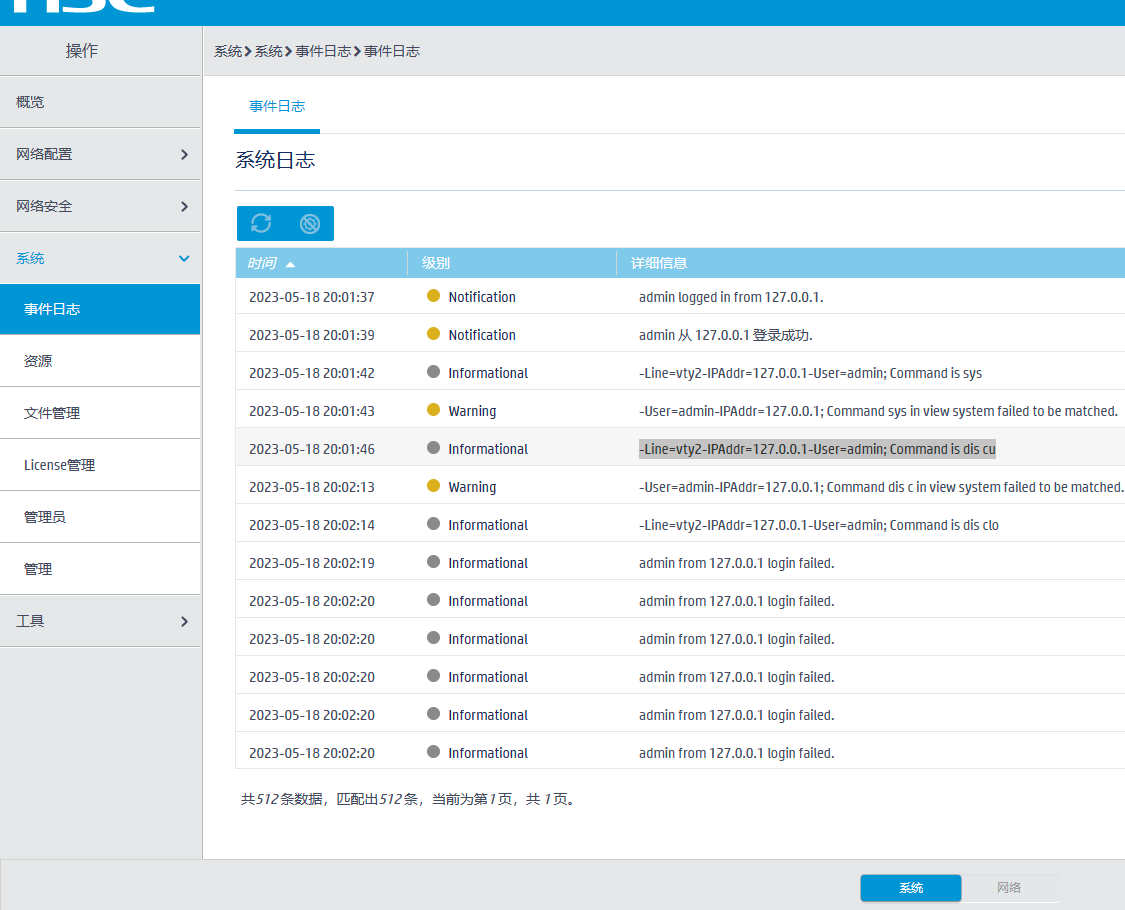The height and width of the screenshot is (910, 1125).
Task: Collapse the 系统 menu chevron
Action: 184,258
